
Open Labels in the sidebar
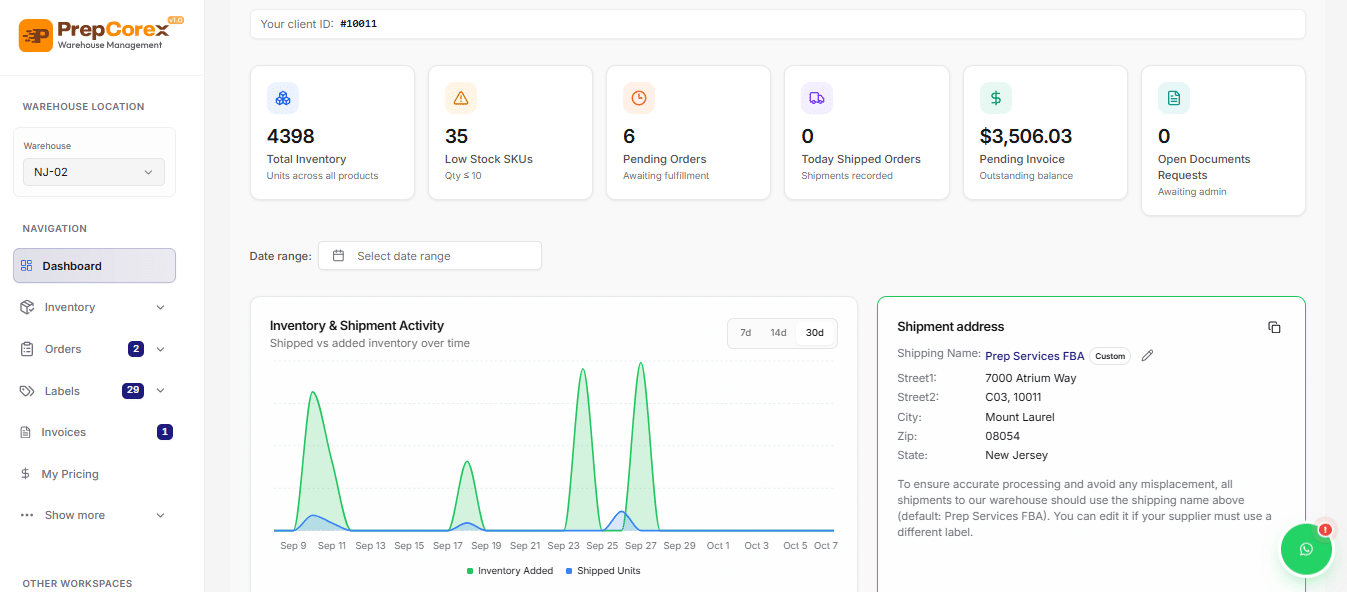[x=94, y=391]
